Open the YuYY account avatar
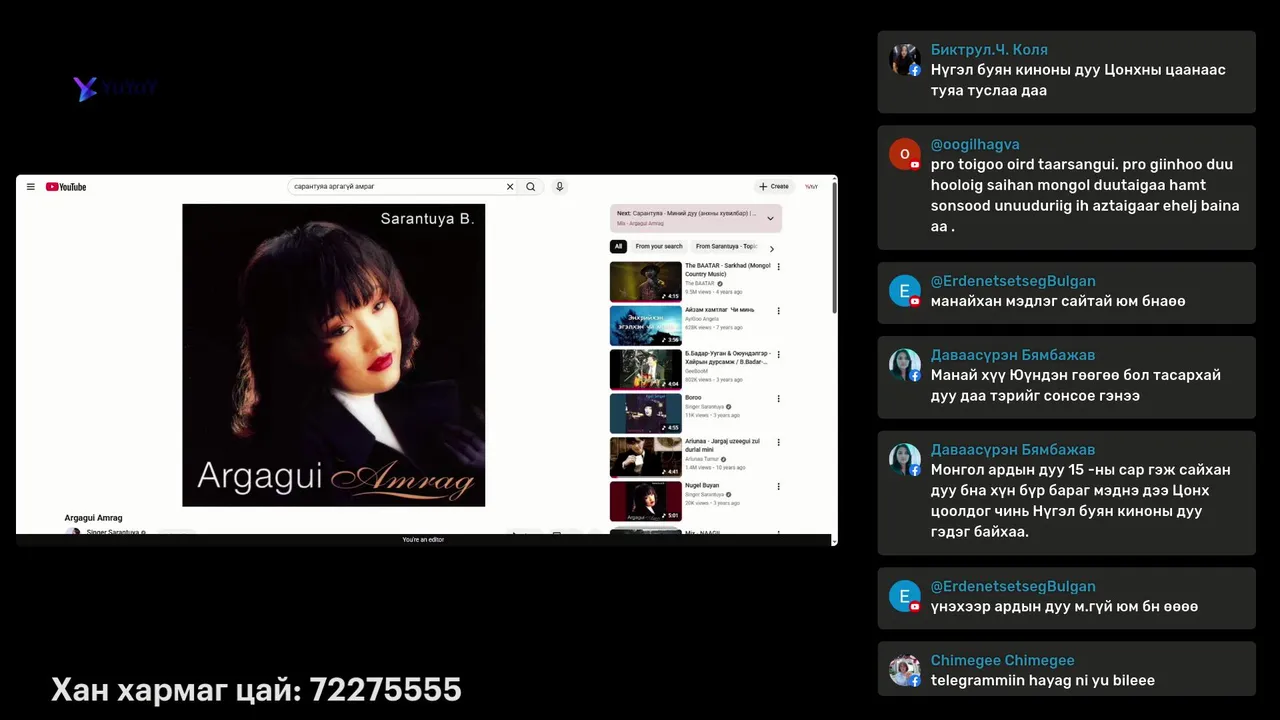 [x=812, y=187]
